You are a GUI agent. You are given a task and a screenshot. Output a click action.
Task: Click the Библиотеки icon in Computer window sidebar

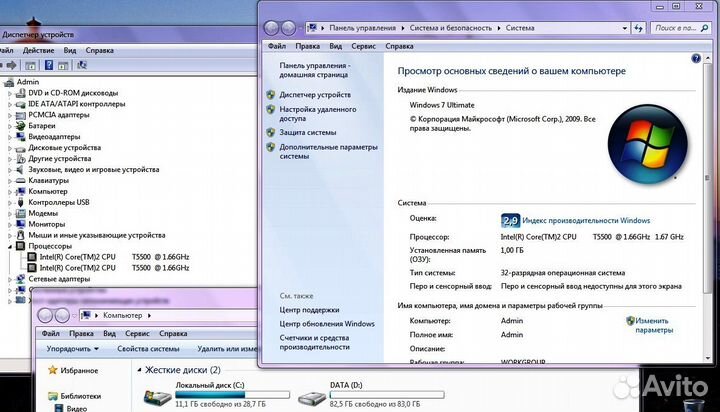pos(53,395)
